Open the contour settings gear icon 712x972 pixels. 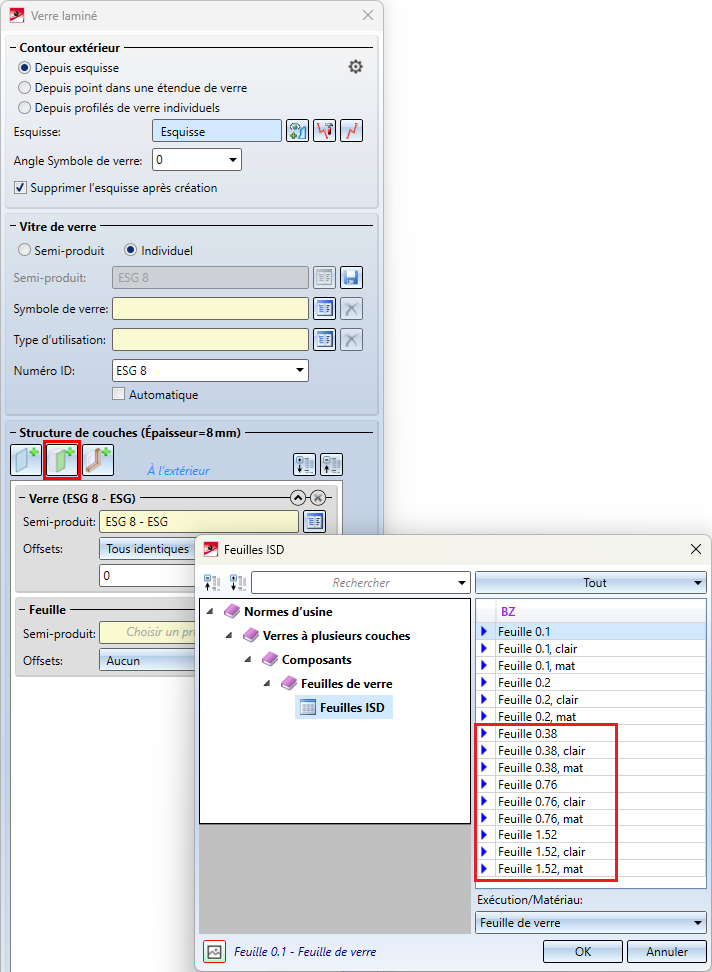(355, 66)
